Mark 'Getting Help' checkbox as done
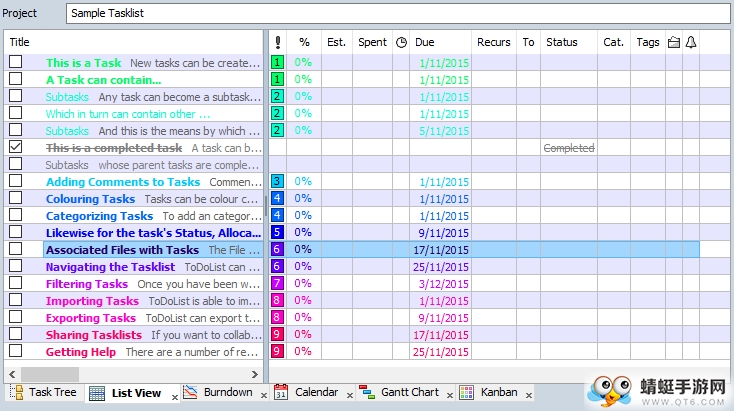 pos(15,351)
